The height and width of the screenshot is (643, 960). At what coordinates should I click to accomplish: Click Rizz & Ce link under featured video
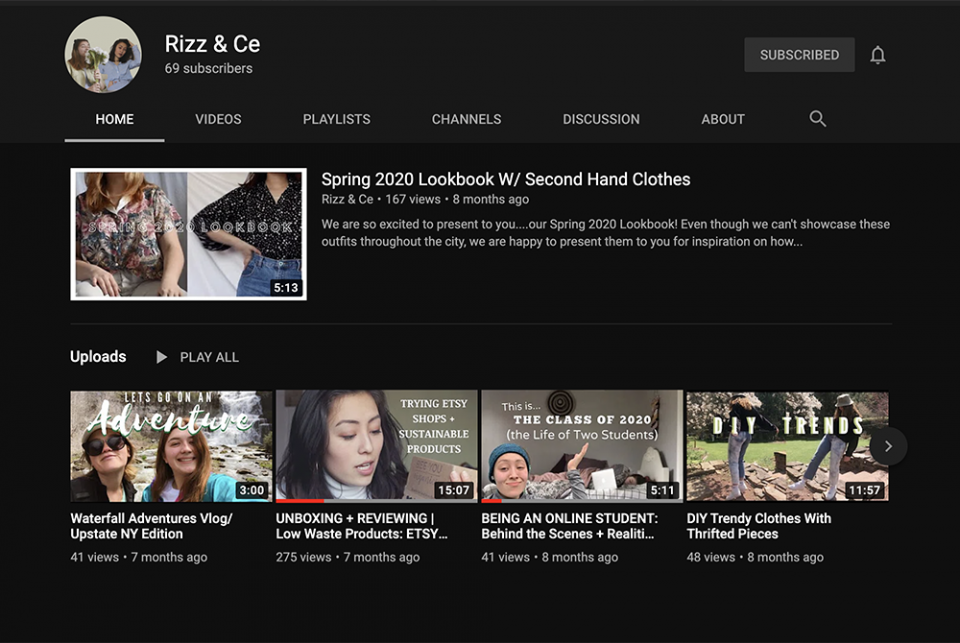[x=347, y=199]
